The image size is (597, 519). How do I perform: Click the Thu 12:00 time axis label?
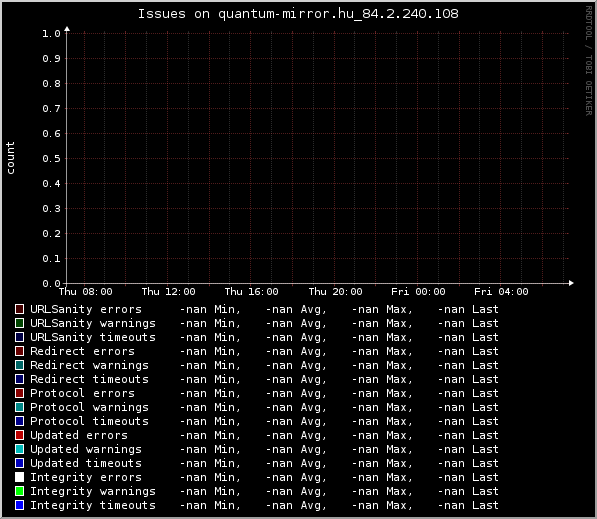(x=169, y=292)
